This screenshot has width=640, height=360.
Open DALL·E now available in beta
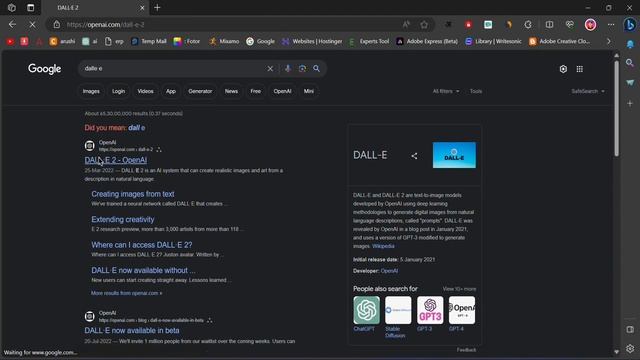(x=132, y=331)
